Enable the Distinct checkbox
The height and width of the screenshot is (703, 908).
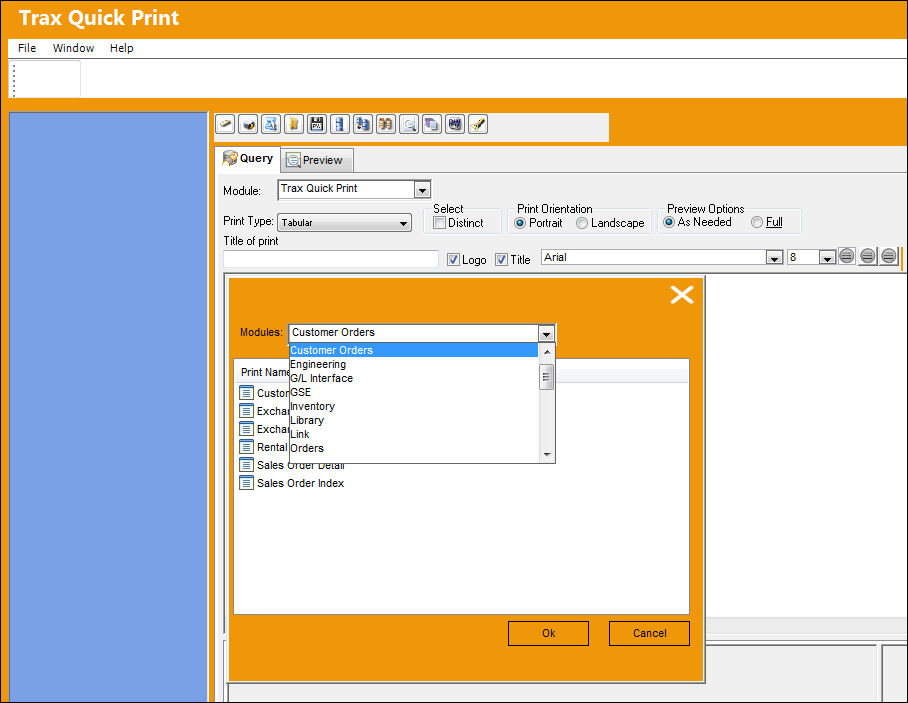440,223
